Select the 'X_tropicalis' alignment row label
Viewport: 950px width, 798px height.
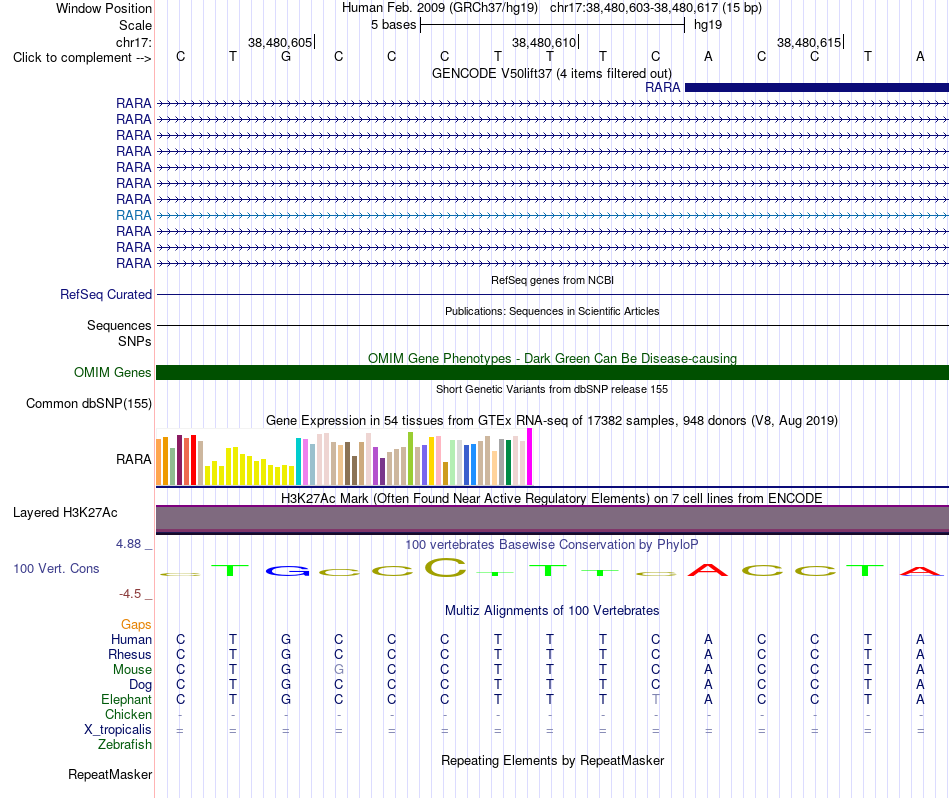click(118, 730)
